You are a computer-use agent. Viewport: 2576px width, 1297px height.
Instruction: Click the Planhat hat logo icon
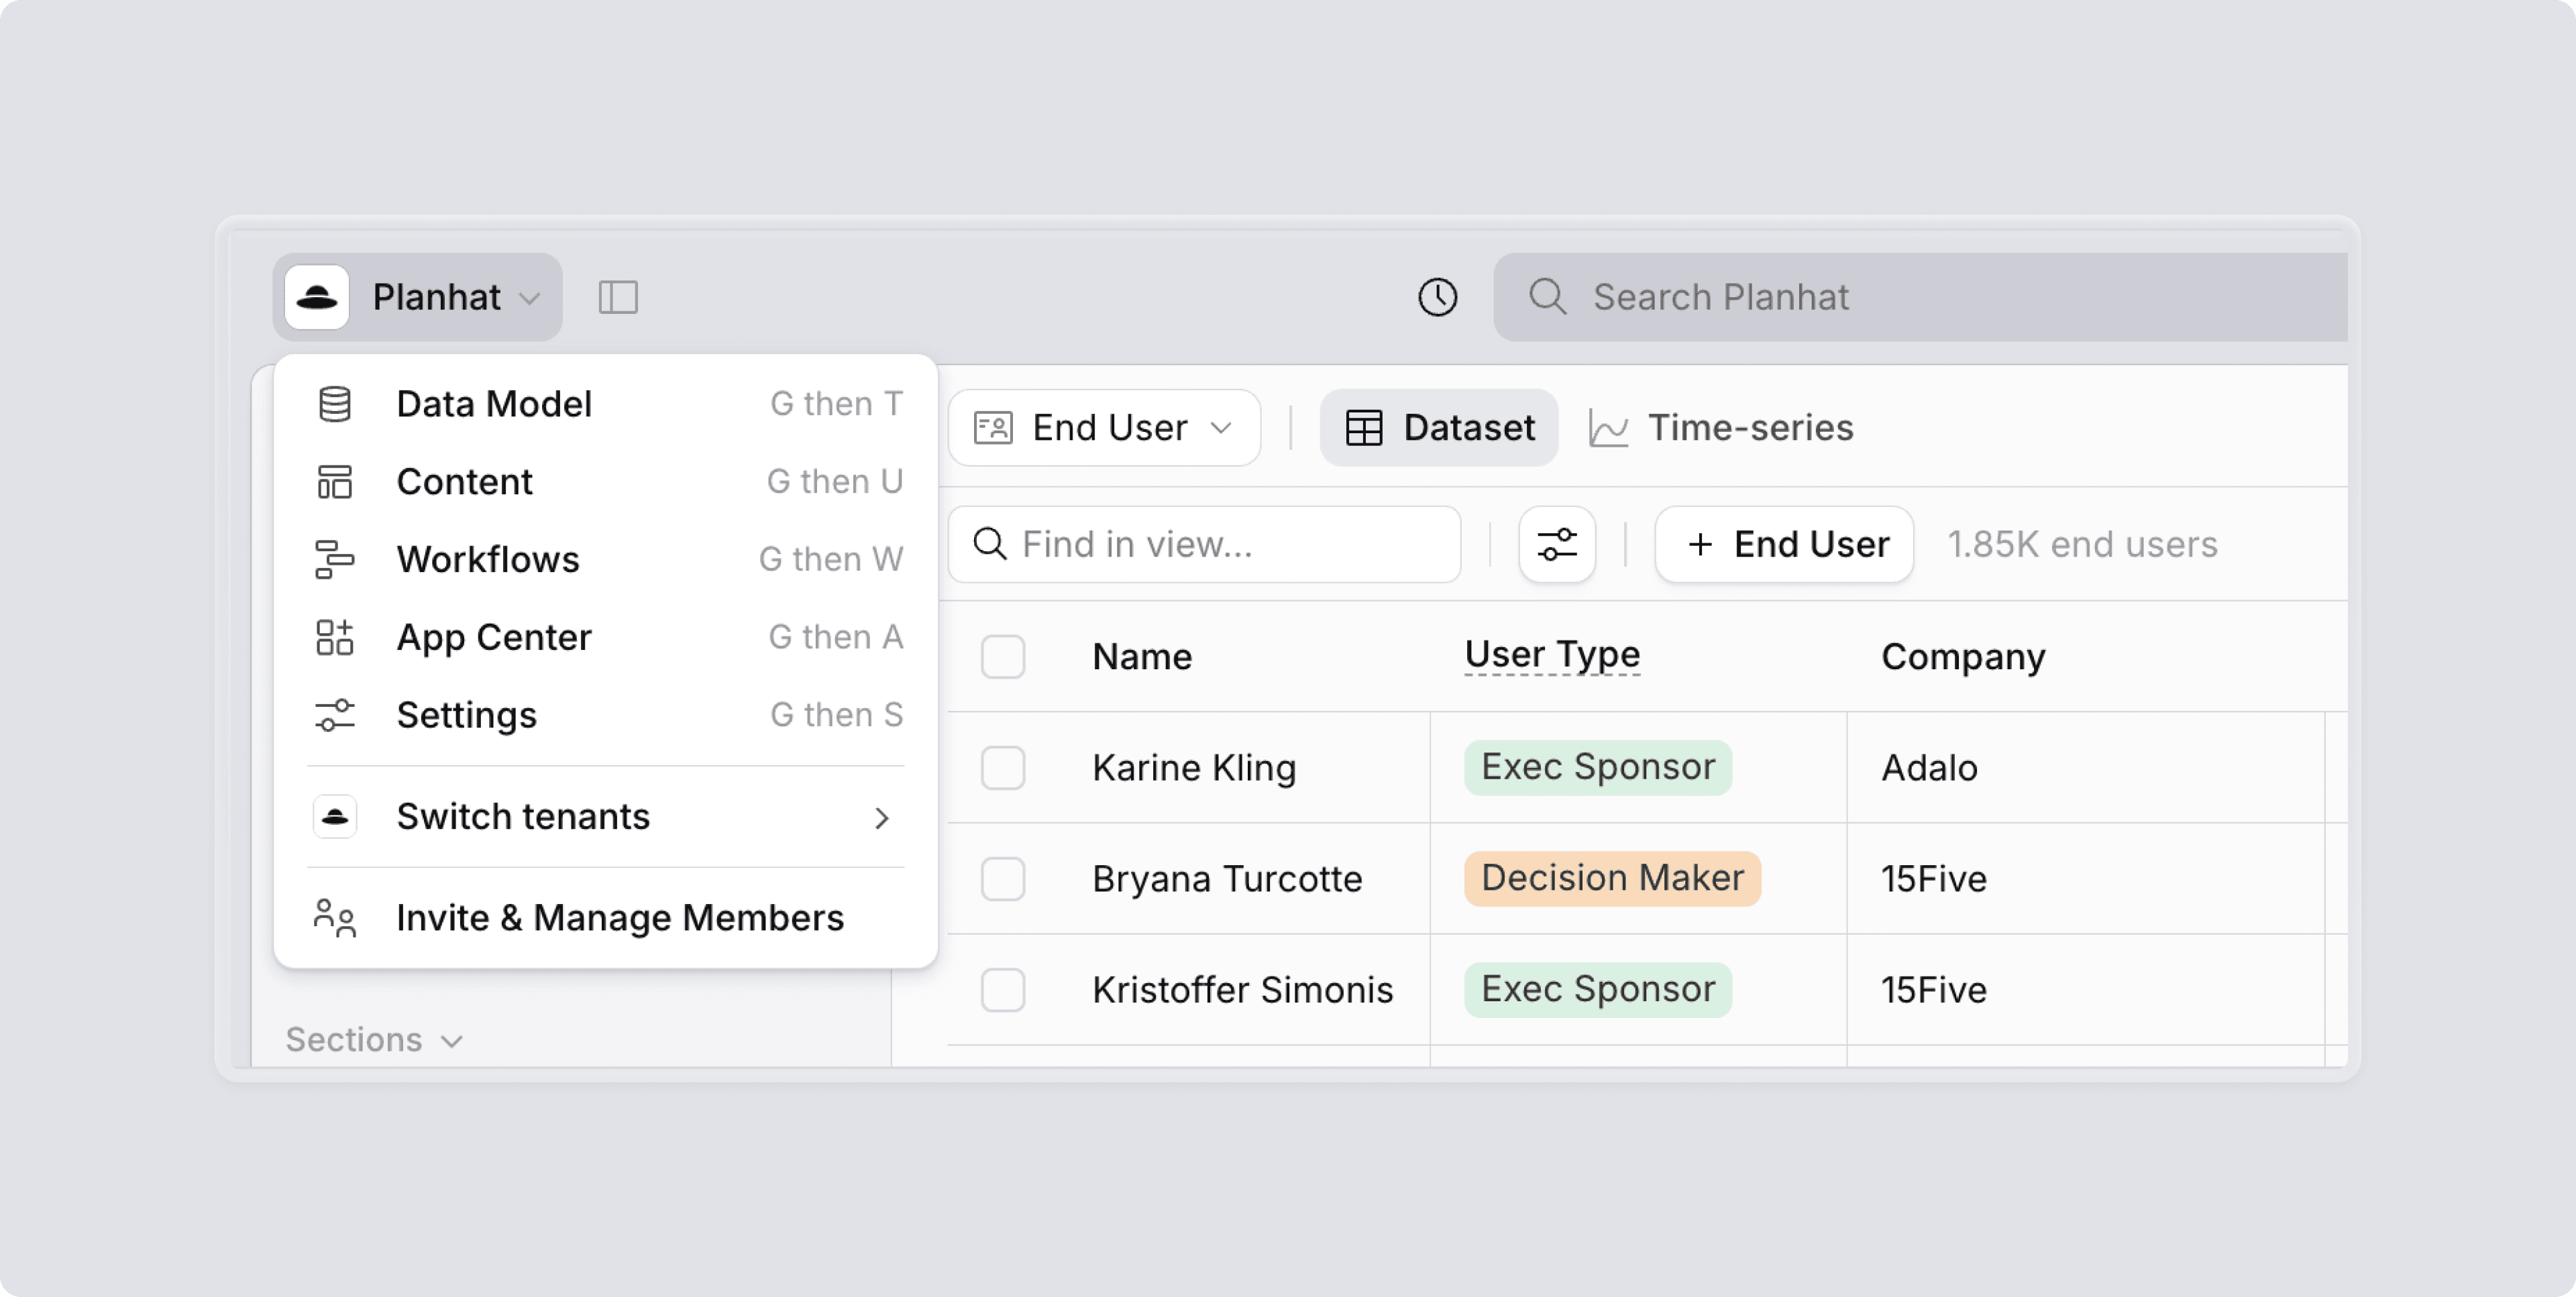coord(317,297)
